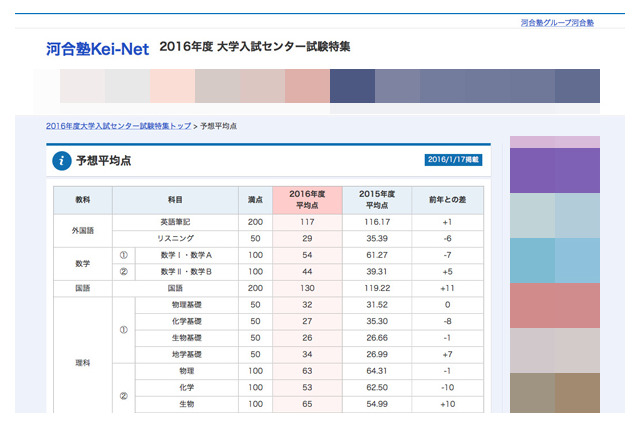Click the 39.31 value cell
This screenshot has width=640, height=426.
pos(377,272)
